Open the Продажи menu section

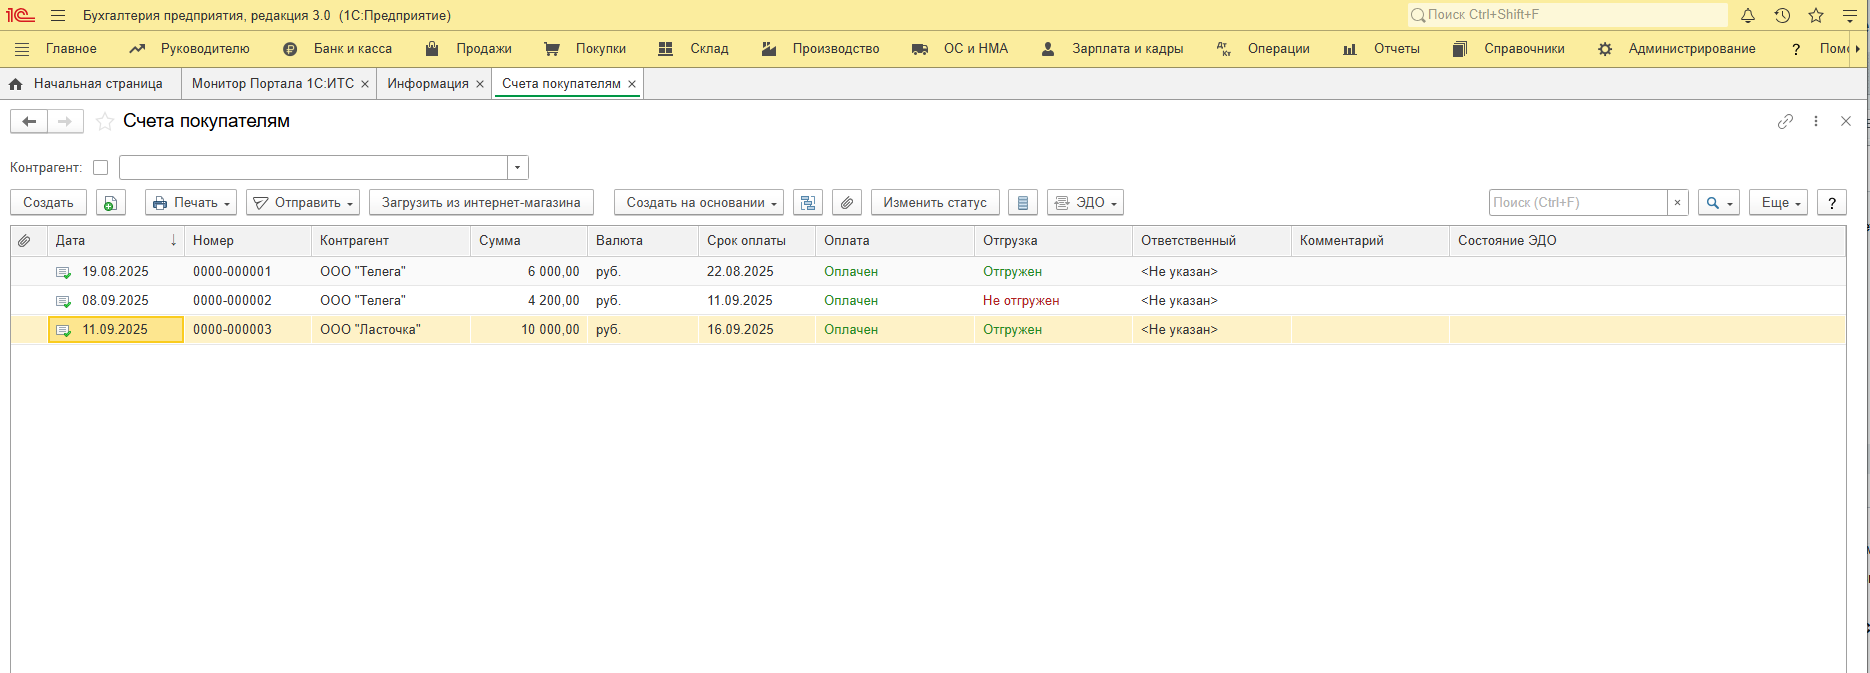click(483, 49)
